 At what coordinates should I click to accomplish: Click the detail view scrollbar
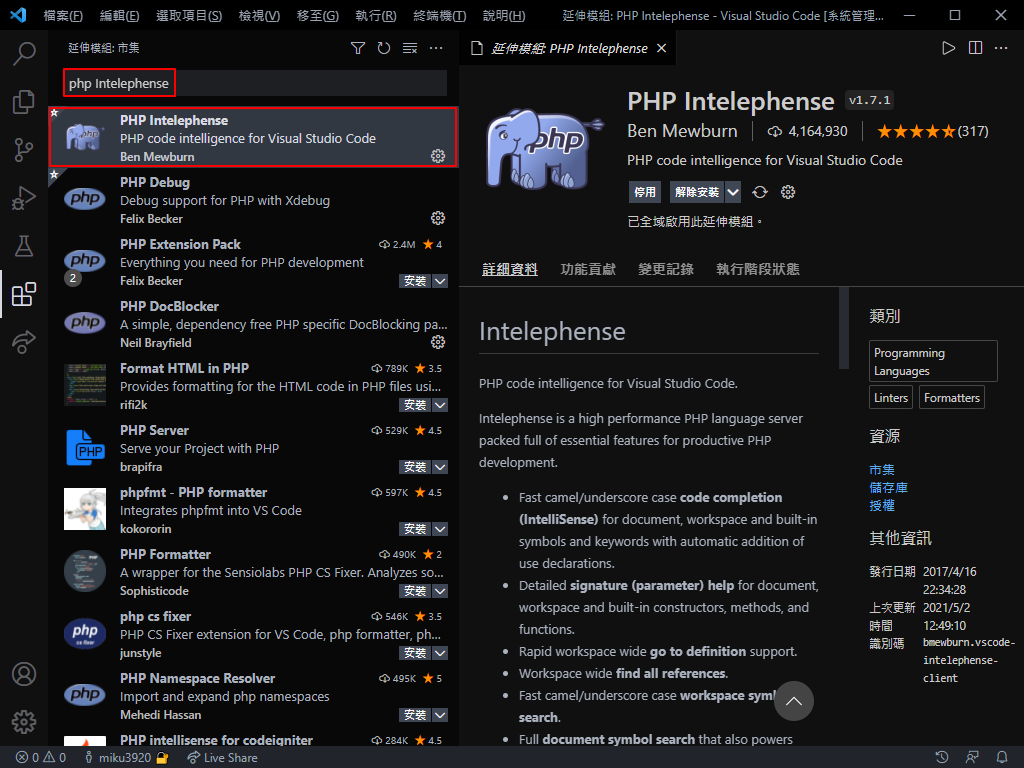coord(844,328)
